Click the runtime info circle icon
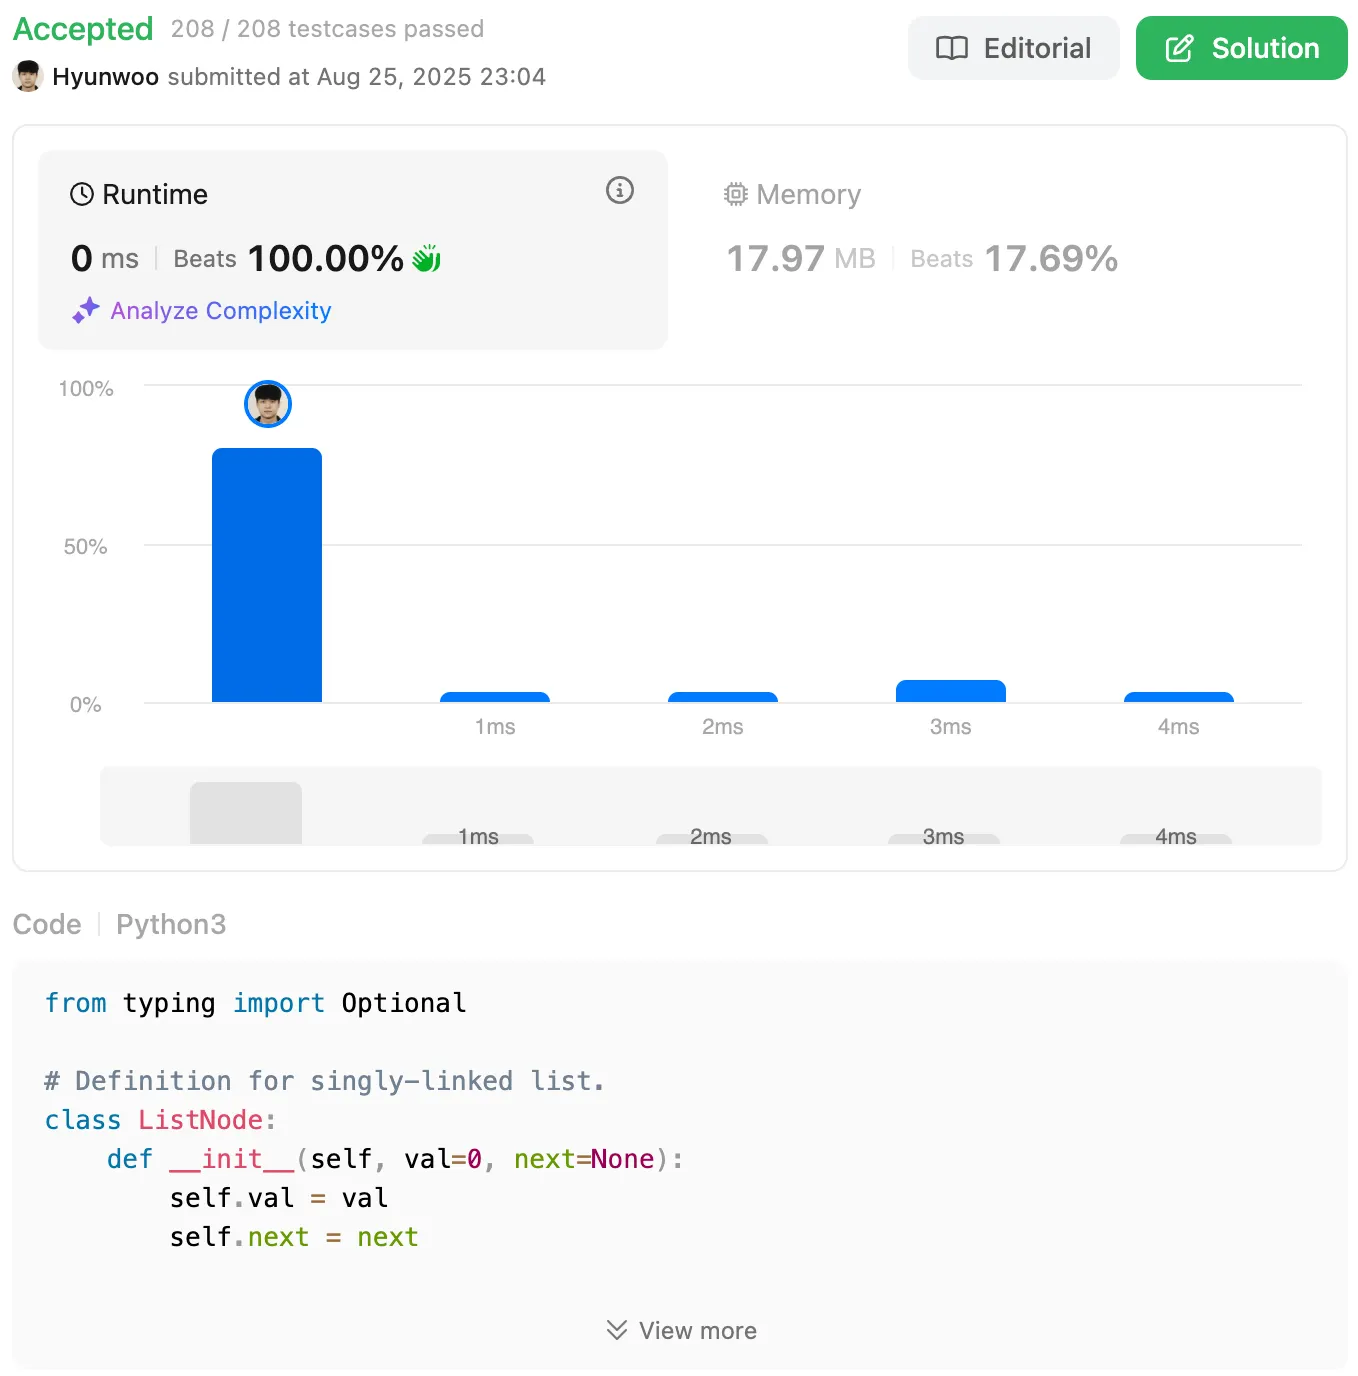The width and height of the screenshot is (1358, 1376). click(620, 190)
